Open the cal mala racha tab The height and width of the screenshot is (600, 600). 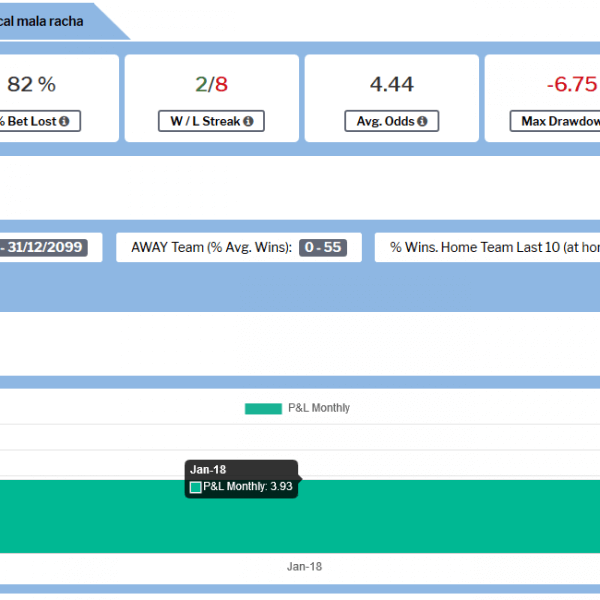tap(45, 20)
